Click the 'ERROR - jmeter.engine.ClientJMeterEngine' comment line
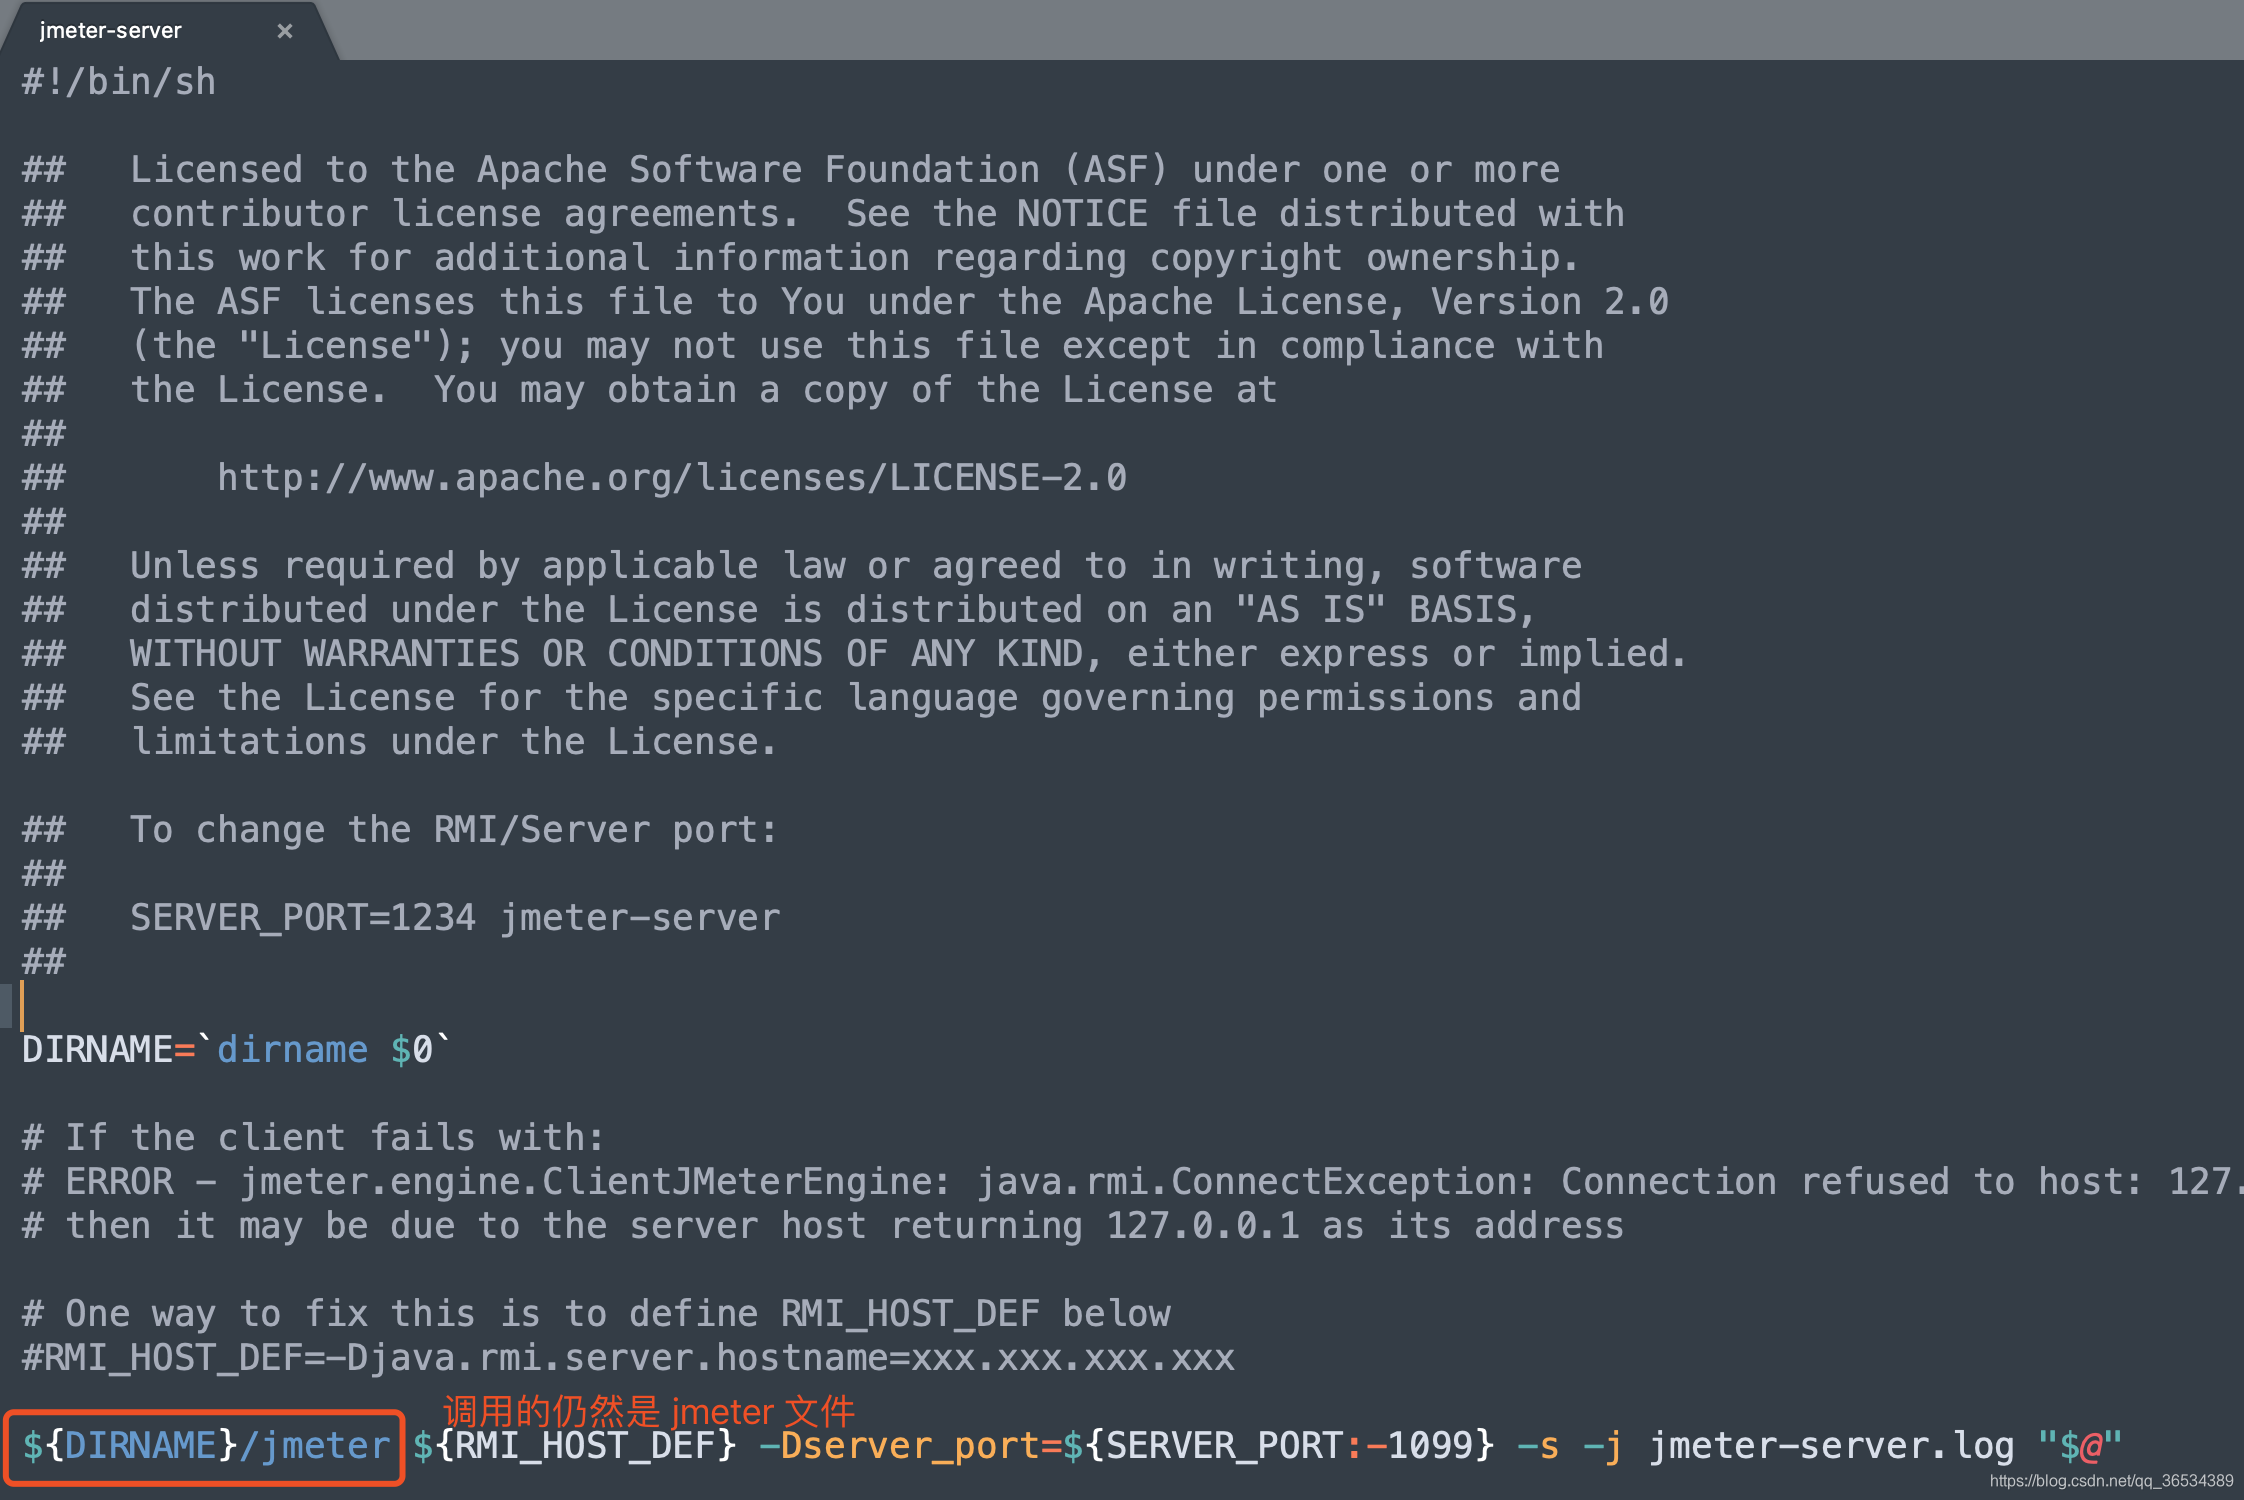Image resolution: width=2244 pixels, height=1500 pixels. (1133, 1182)
